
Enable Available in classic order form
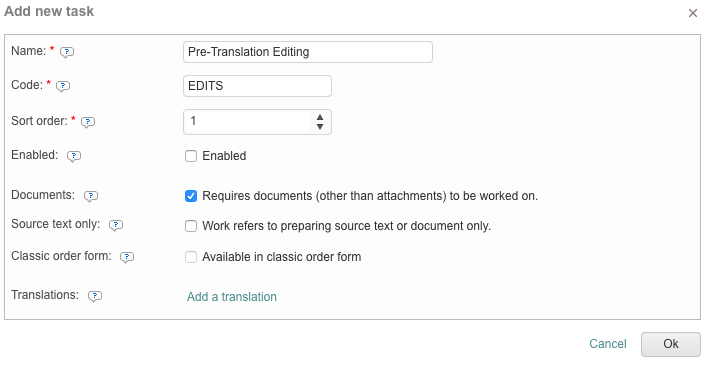[191, 257]
